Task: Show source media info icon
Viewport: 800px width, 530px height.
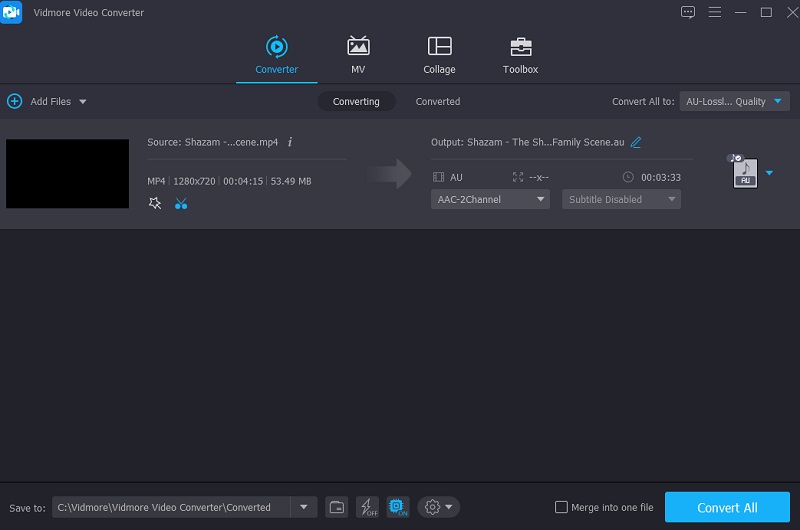Action: (x=290, y=142)
